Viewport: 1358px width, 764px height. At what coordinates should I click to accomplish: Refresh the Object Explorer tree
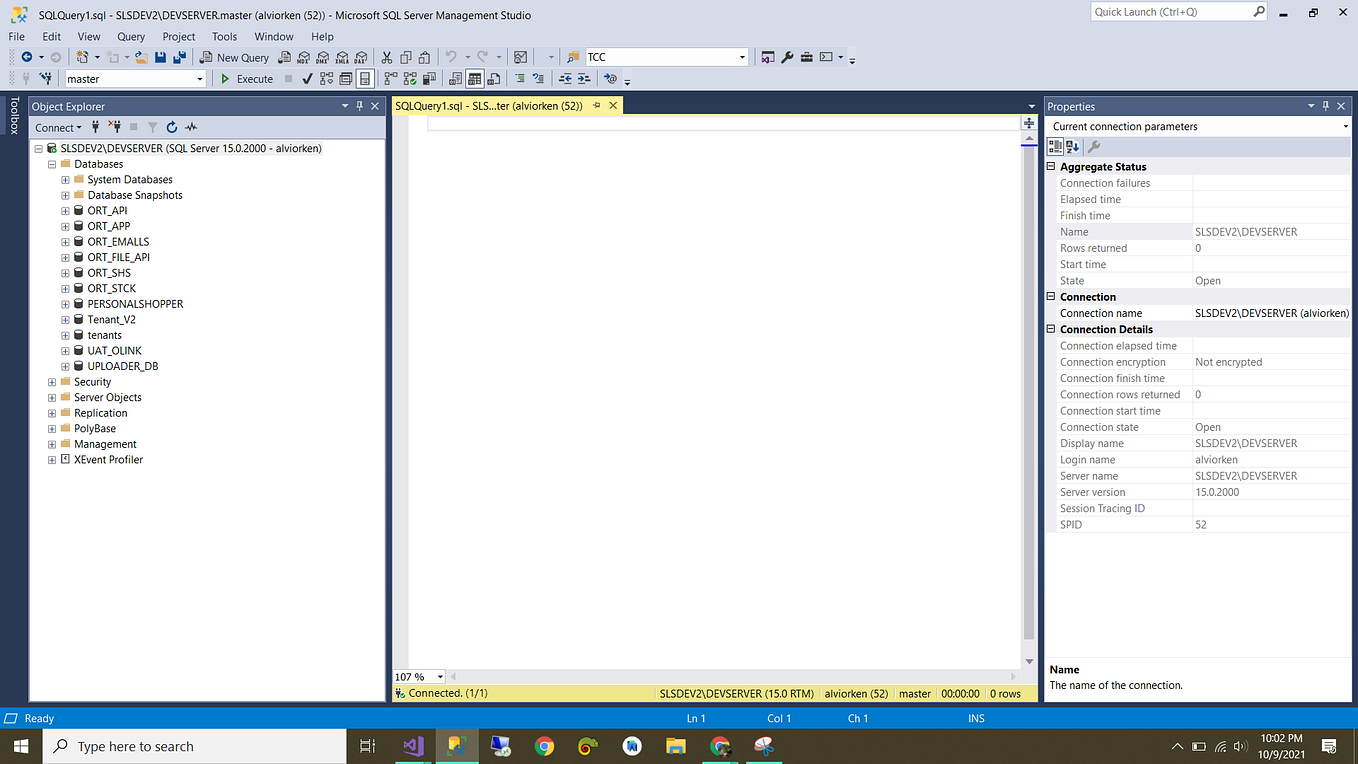point(172,127)
